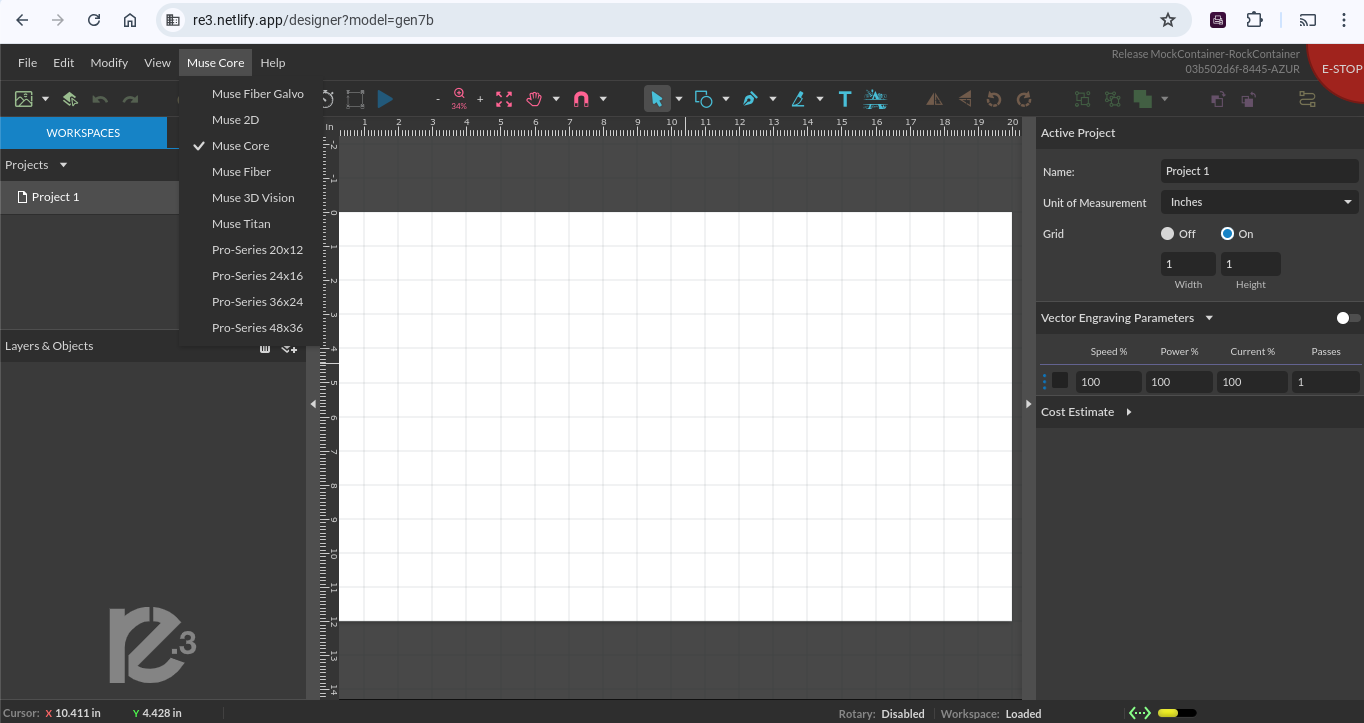
Task: Click the zoom in plus button
Action: pyautogui.click(x=480, y=99)
